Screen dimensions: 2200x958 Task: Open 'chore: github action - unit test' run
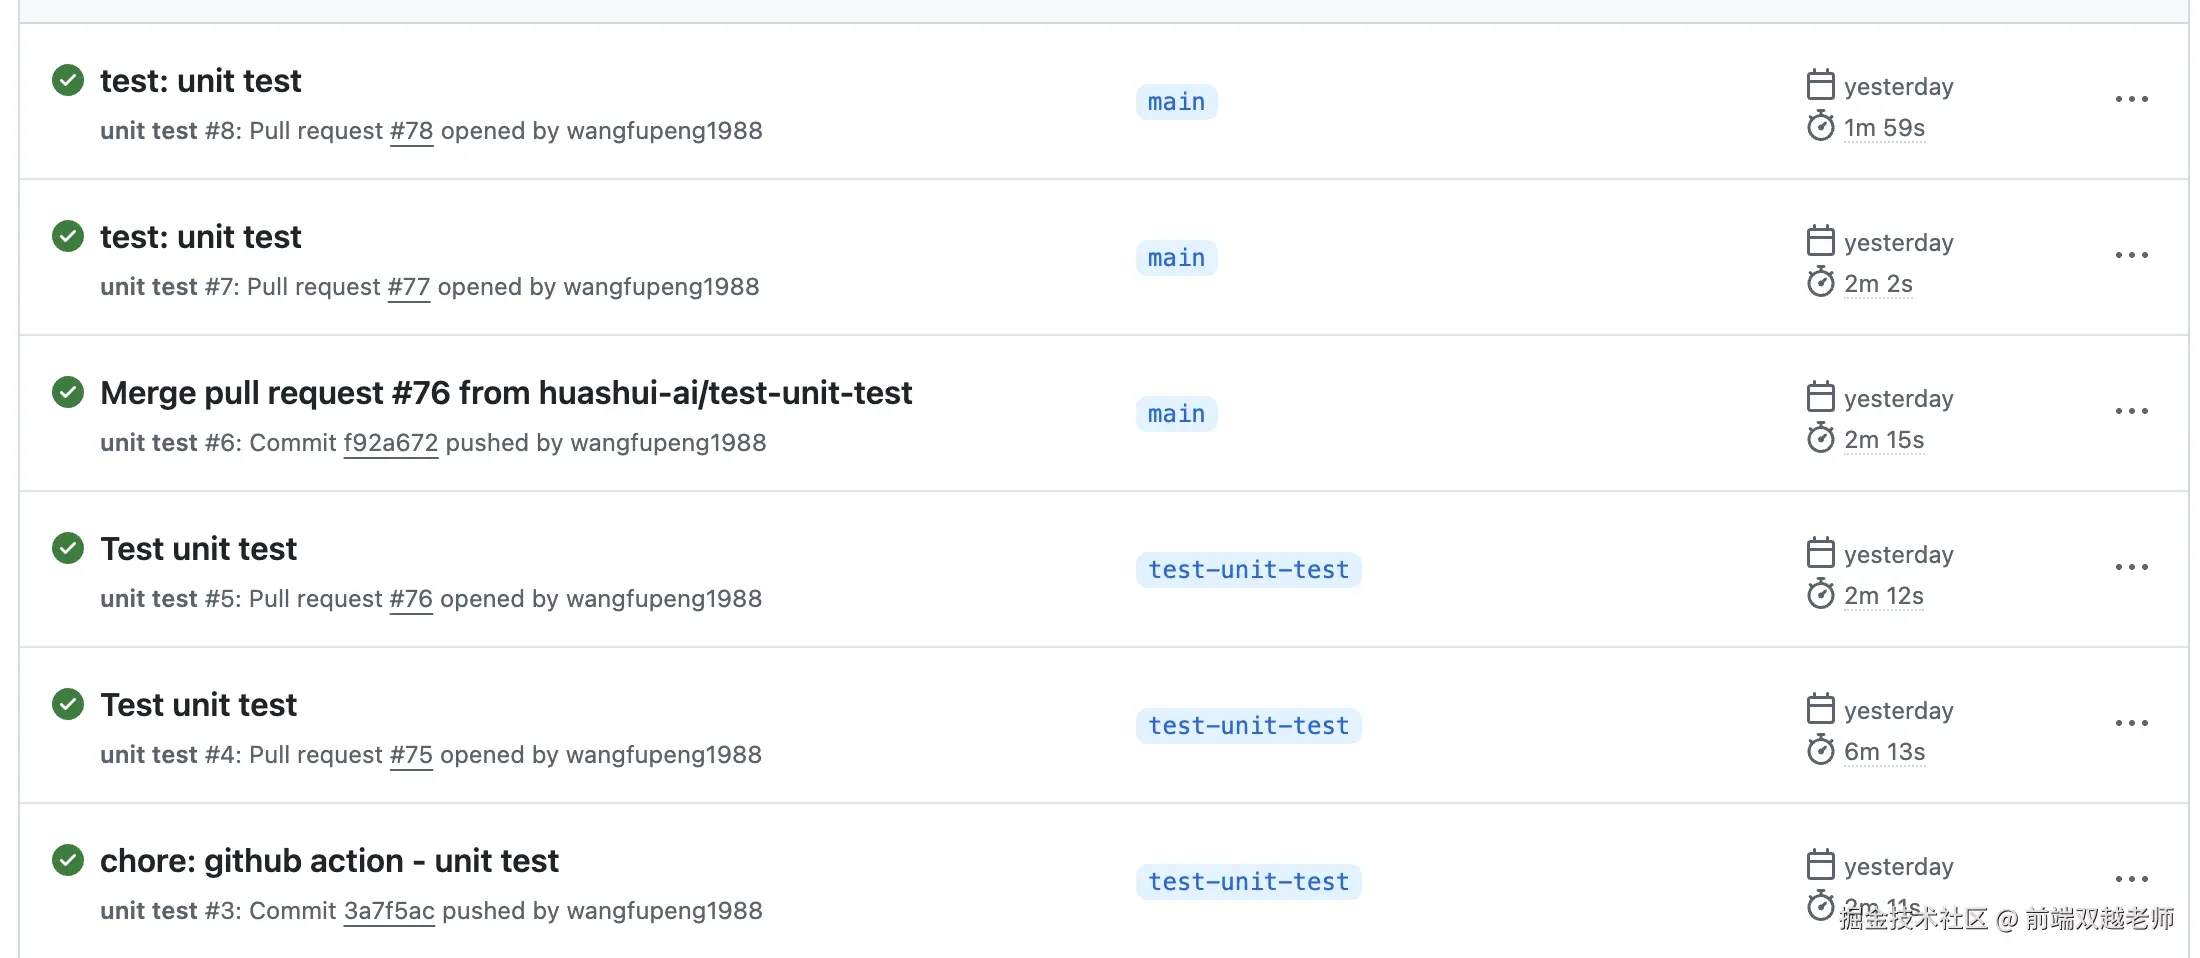click(x=329, y=861)
